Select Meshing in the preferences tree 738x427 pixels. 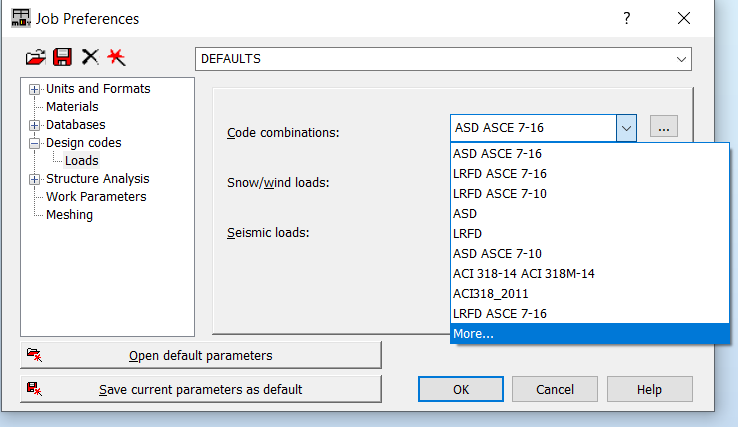69,215
